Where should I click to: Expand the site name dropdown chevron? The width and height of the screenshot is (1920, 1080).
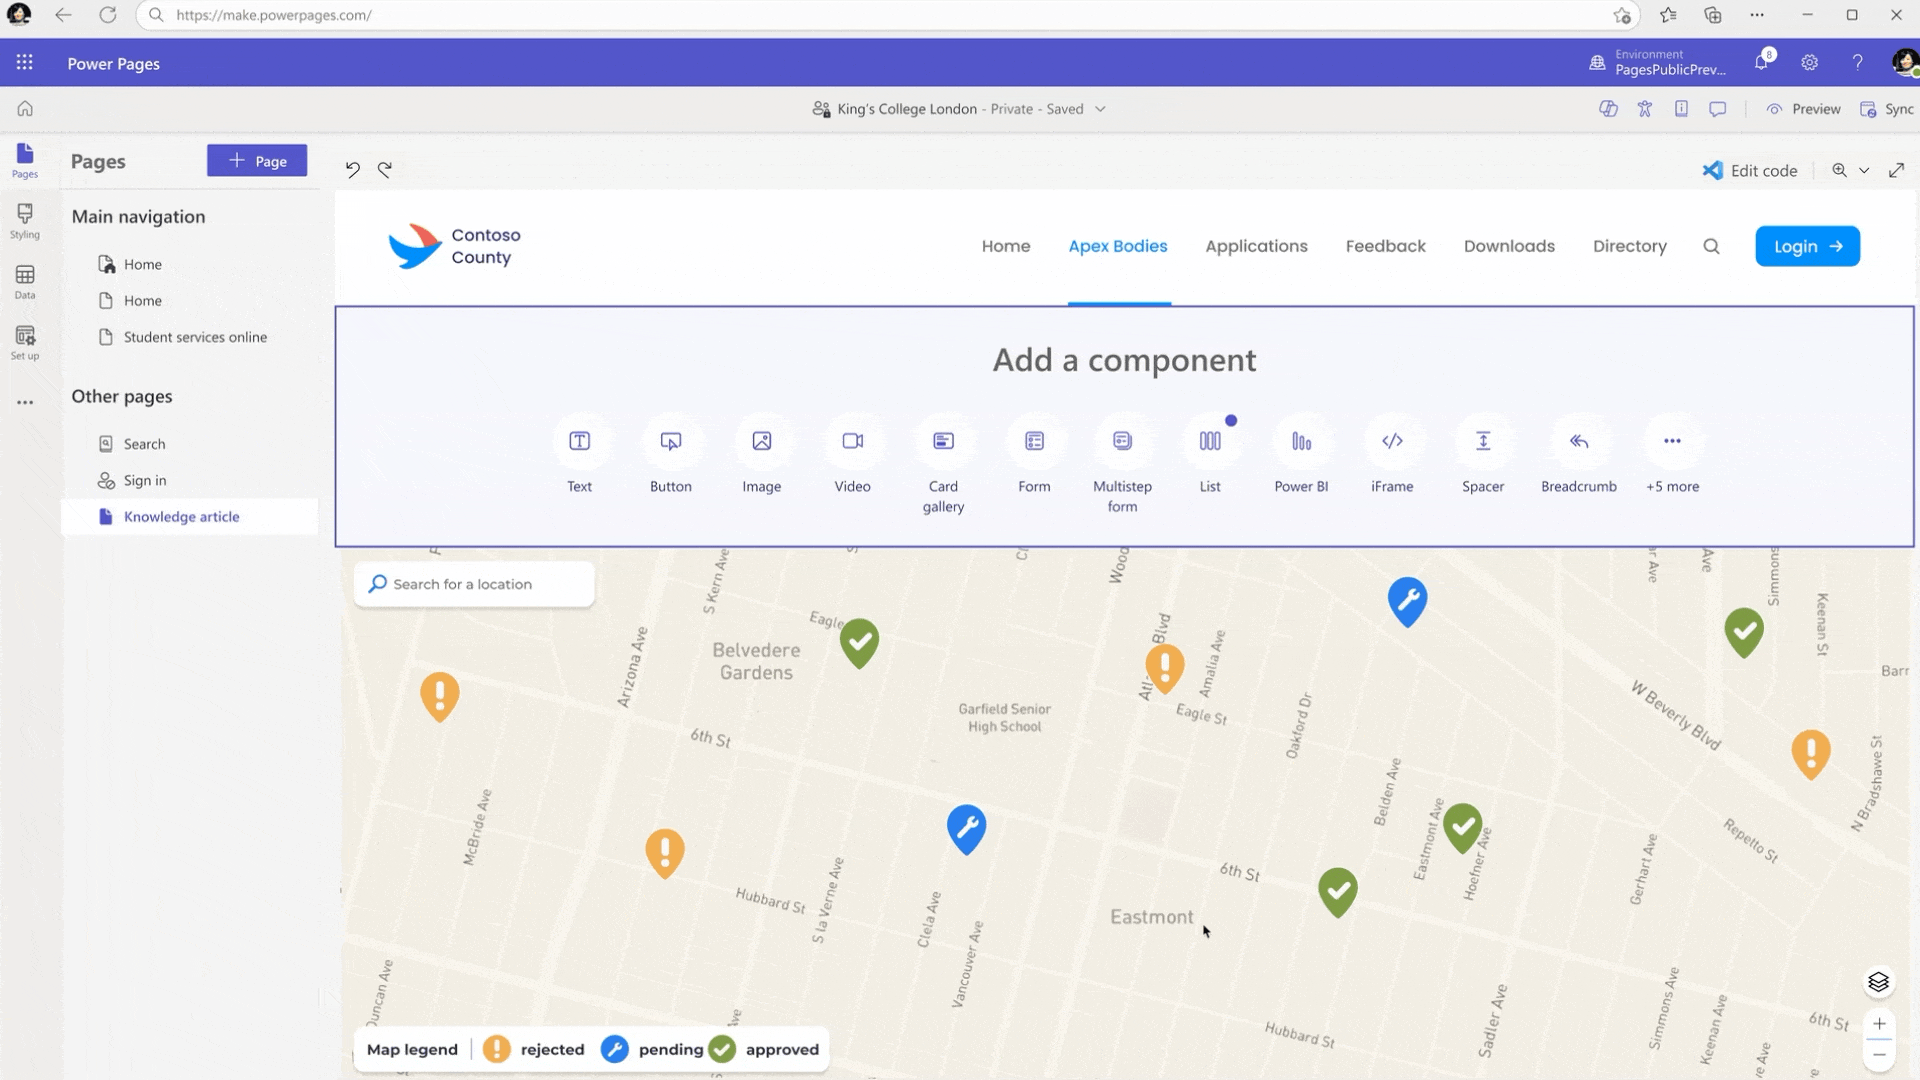(x=1100, y=109)
